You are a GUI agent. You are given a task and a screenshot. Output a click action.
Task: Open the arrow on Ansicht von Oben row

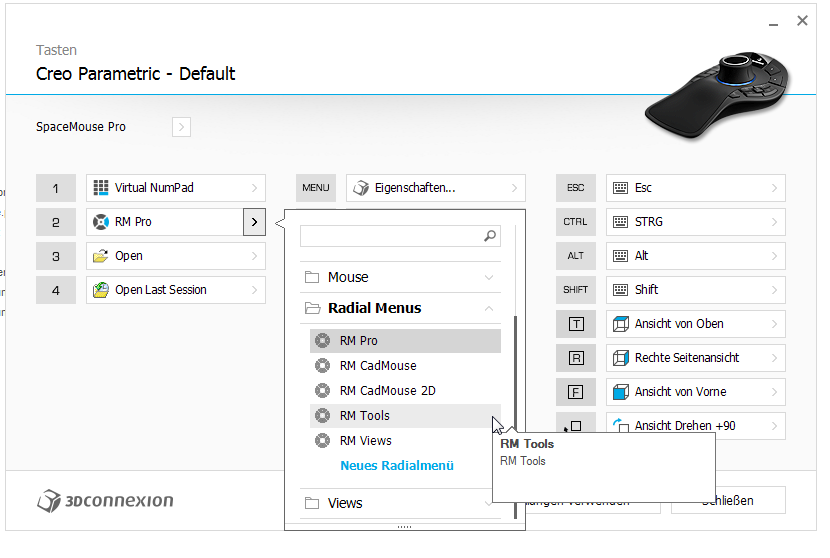coord(774,324)
